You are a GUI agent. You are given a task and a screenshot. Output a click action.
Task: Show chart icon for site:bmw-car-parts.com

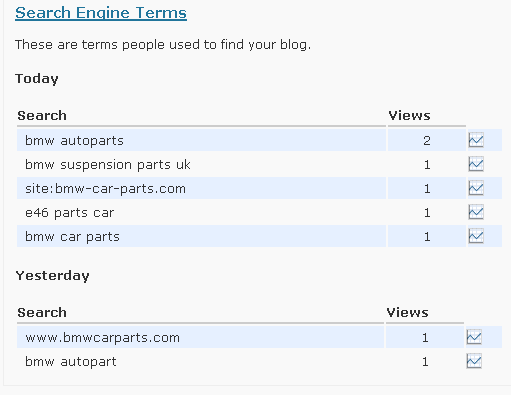pos(476,188)
